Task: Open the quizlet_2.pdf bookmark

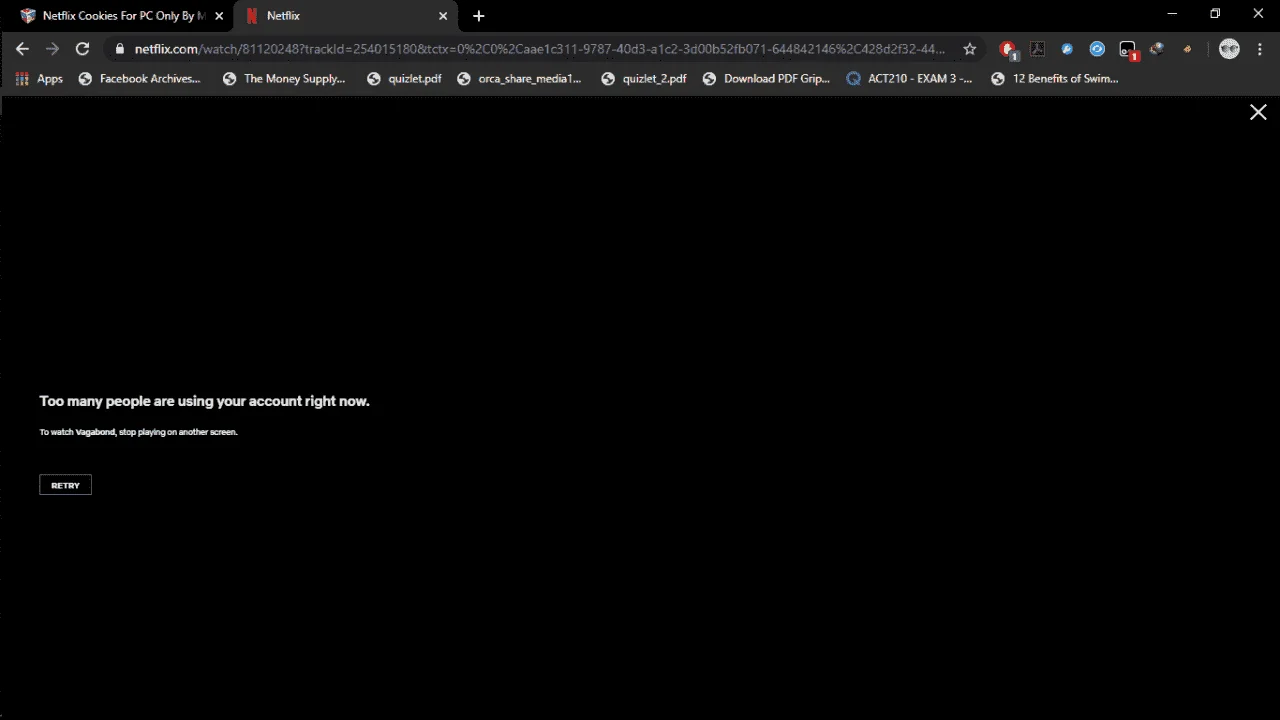Action: (643, 78)
